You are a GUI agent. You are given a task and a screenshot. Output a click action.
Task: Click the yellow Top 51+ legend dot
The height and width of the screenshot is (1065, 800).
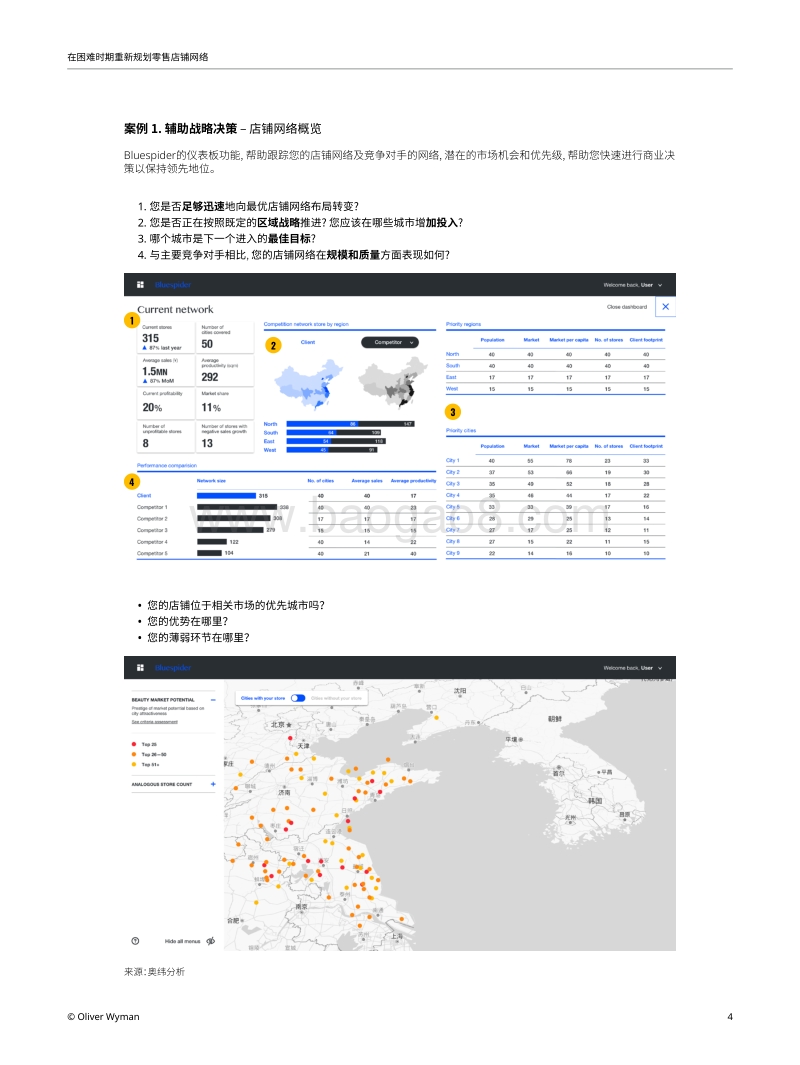pyautogui.click(x=134, y=764)
